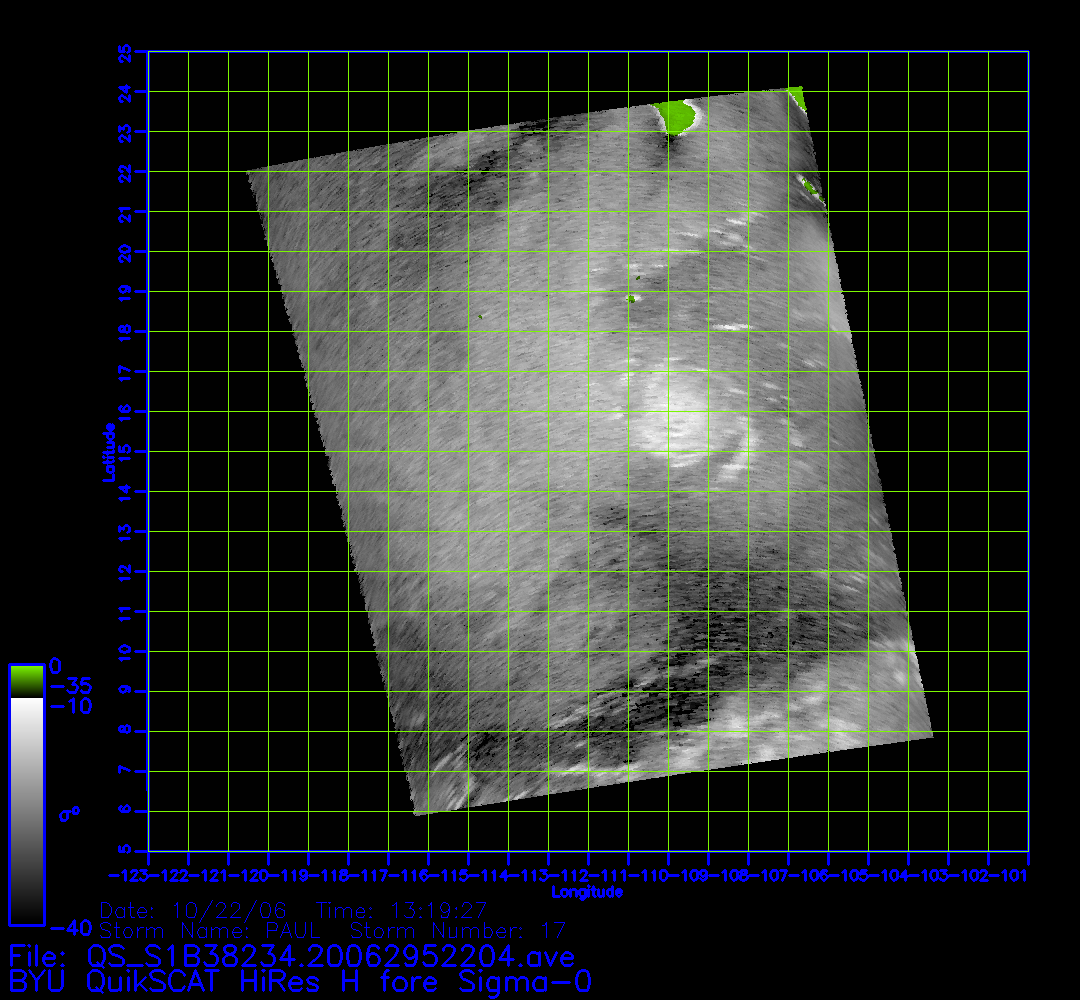Click the File: QS_S1B38234 filename line
The width and height of the screenshot is (1080, 1000).
point(291,956)
